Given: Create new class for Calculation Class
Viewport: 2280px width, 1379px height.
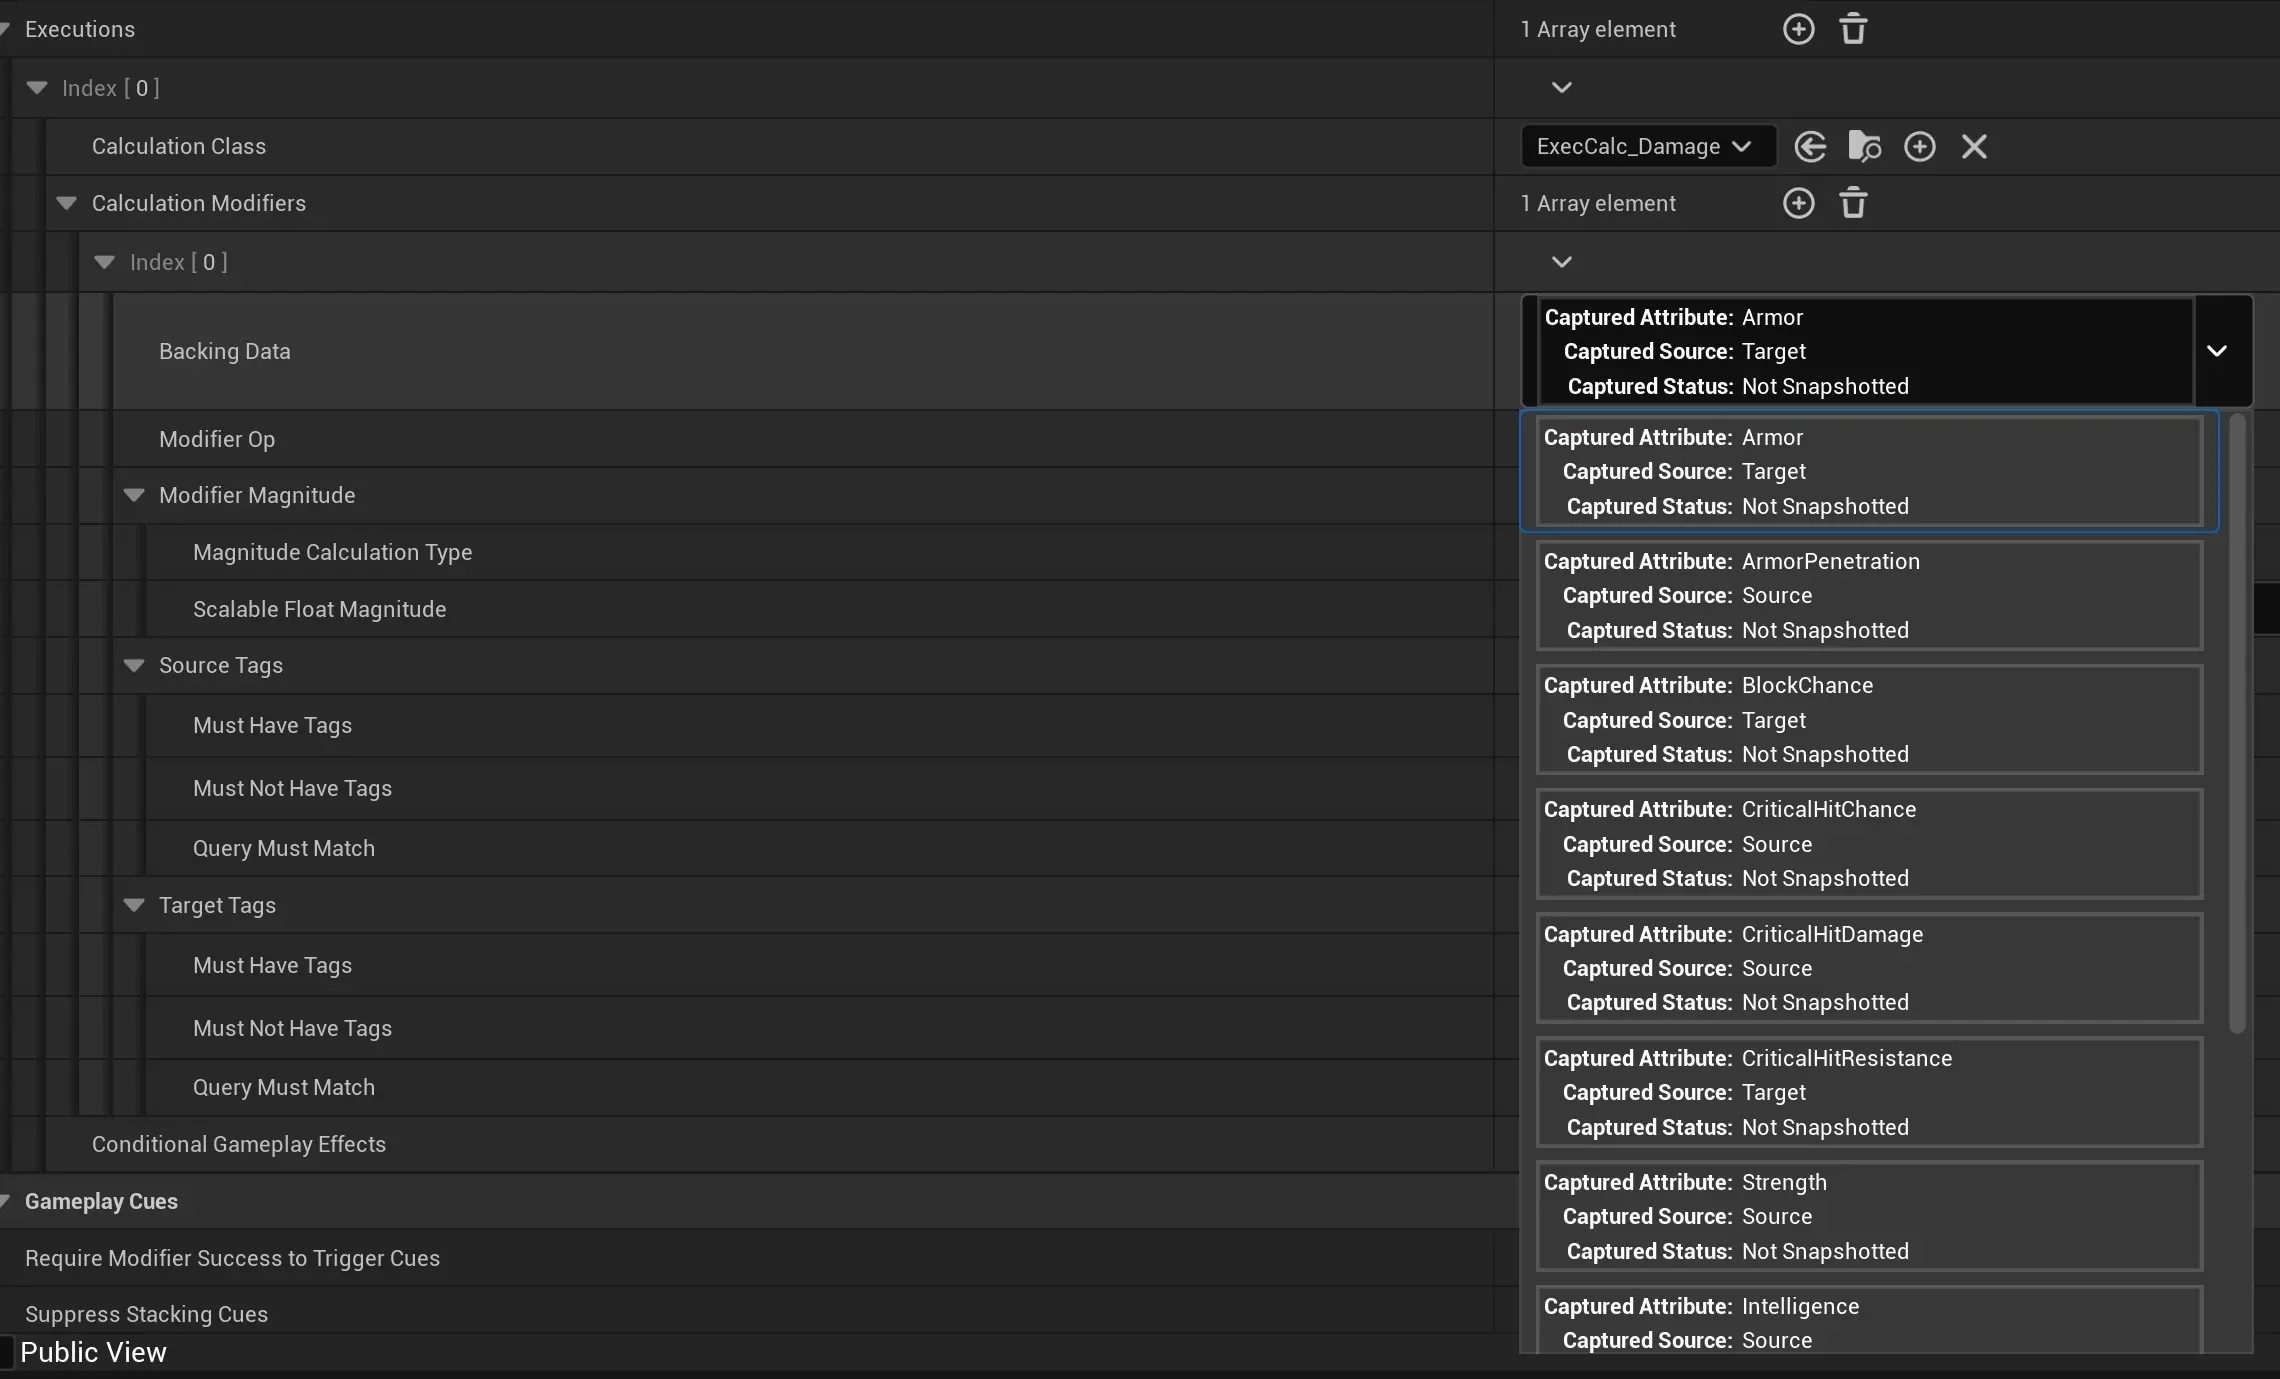Looking at the screenshot, I should 1919,147.
